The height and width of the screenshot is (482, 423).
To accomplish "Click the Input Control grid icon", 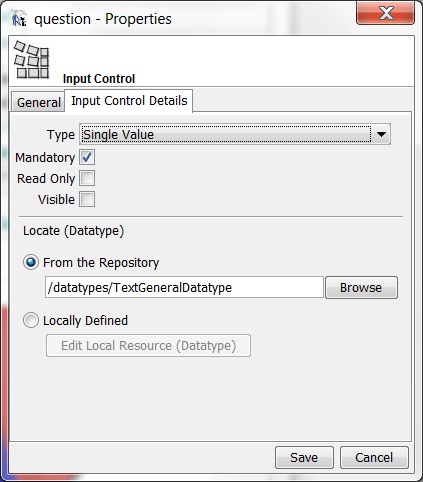I will click(32, 60).
